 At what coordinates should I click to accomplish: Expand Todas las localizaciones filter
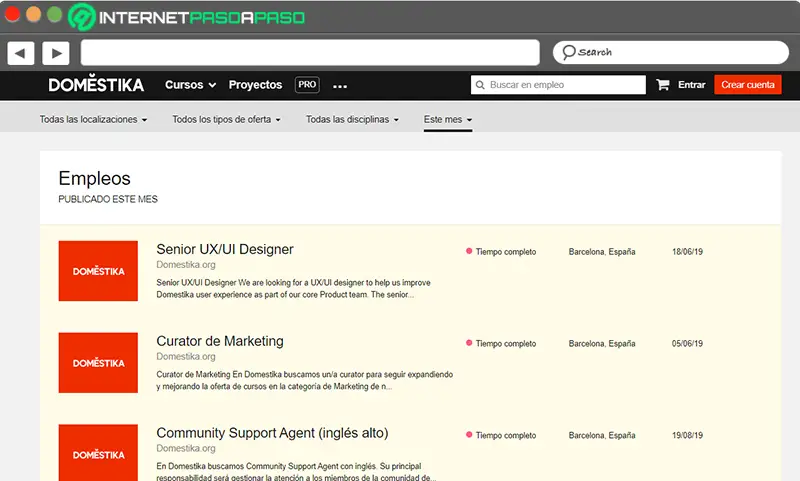[93, 120]
